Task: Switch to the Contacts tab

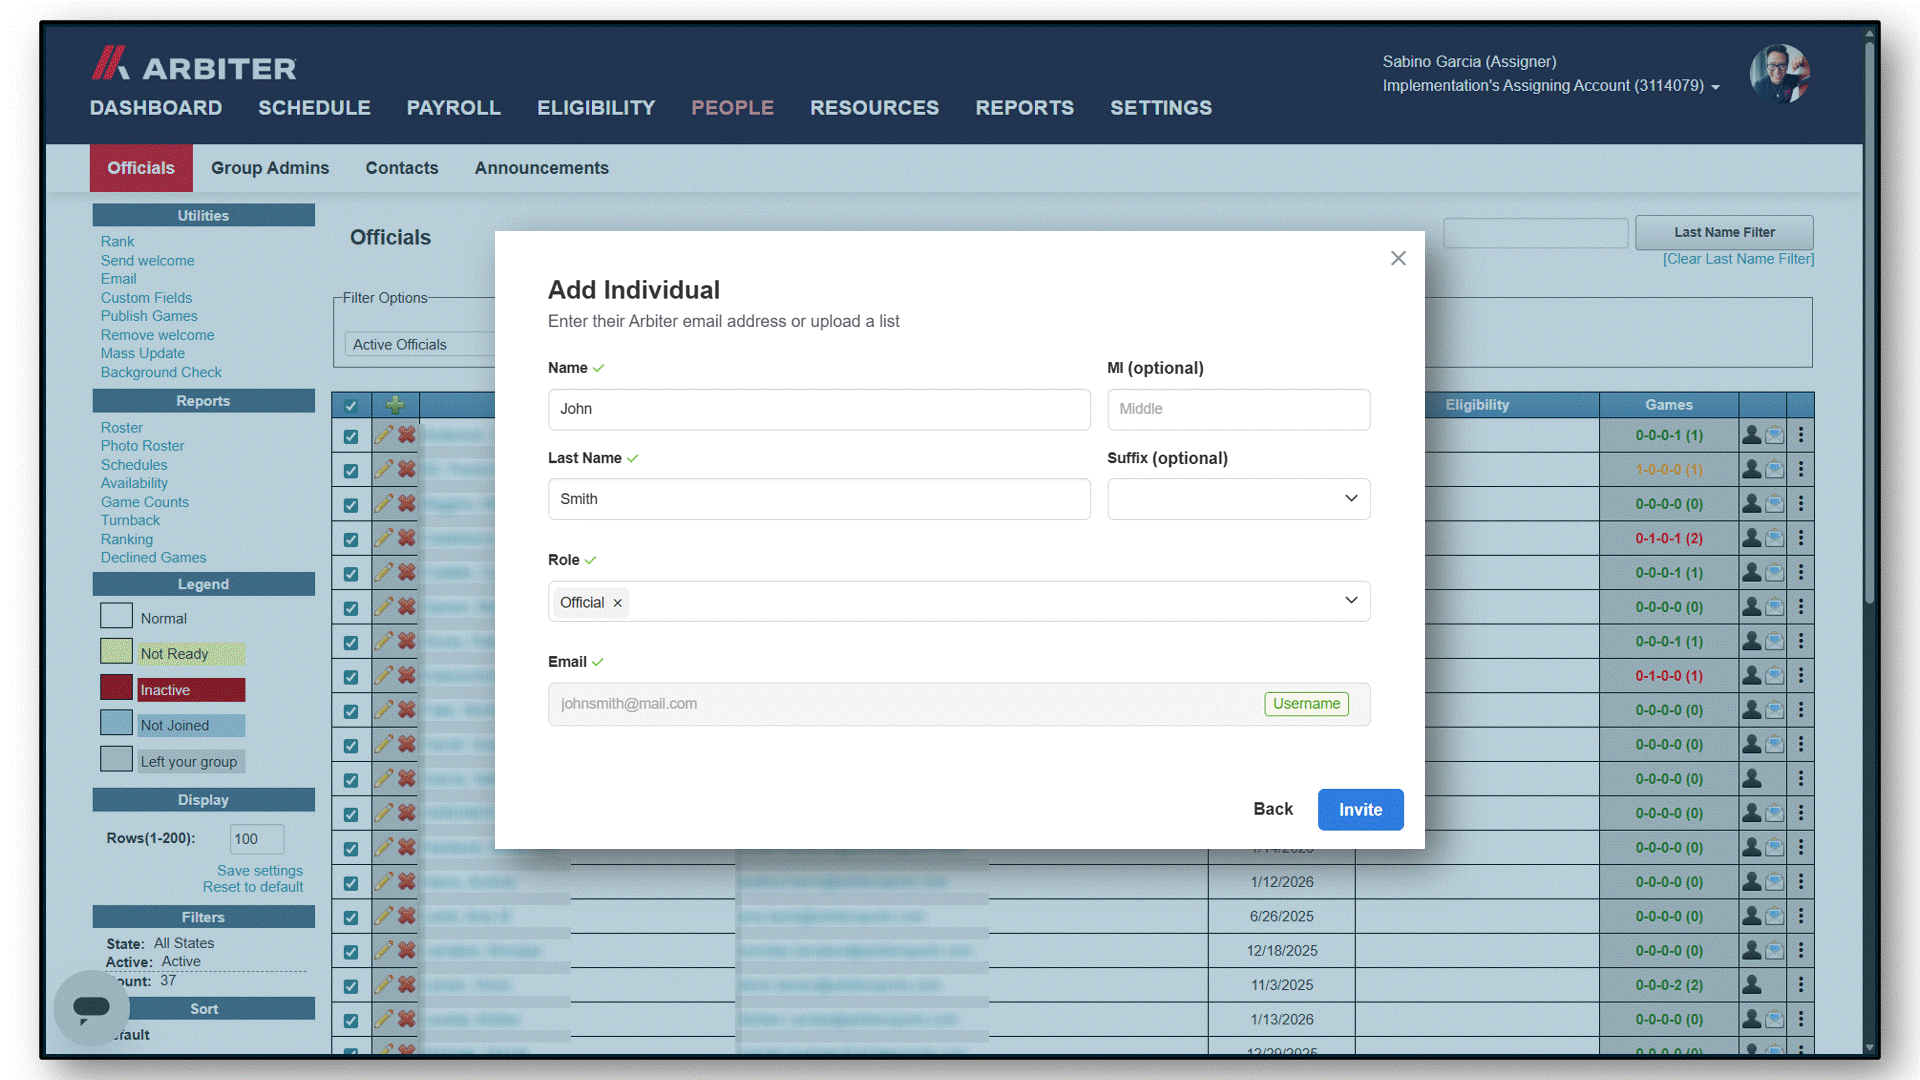Action: (402, 168)
